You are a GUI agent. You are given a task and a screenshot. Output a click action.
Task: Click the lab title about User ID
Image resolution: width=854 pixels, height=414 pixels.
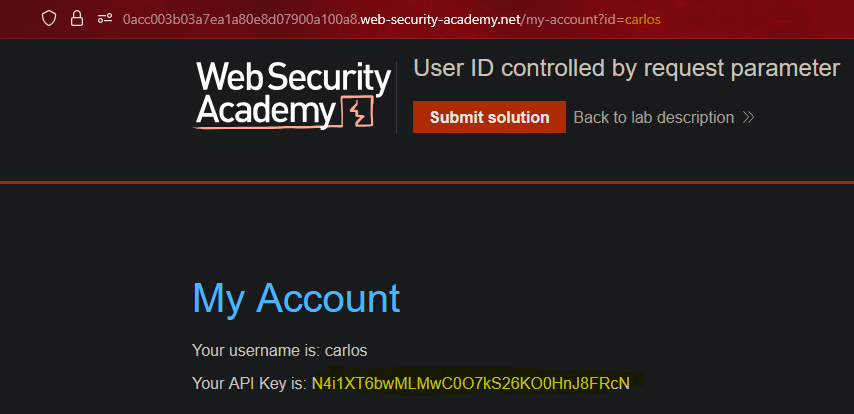pos(626,68)
